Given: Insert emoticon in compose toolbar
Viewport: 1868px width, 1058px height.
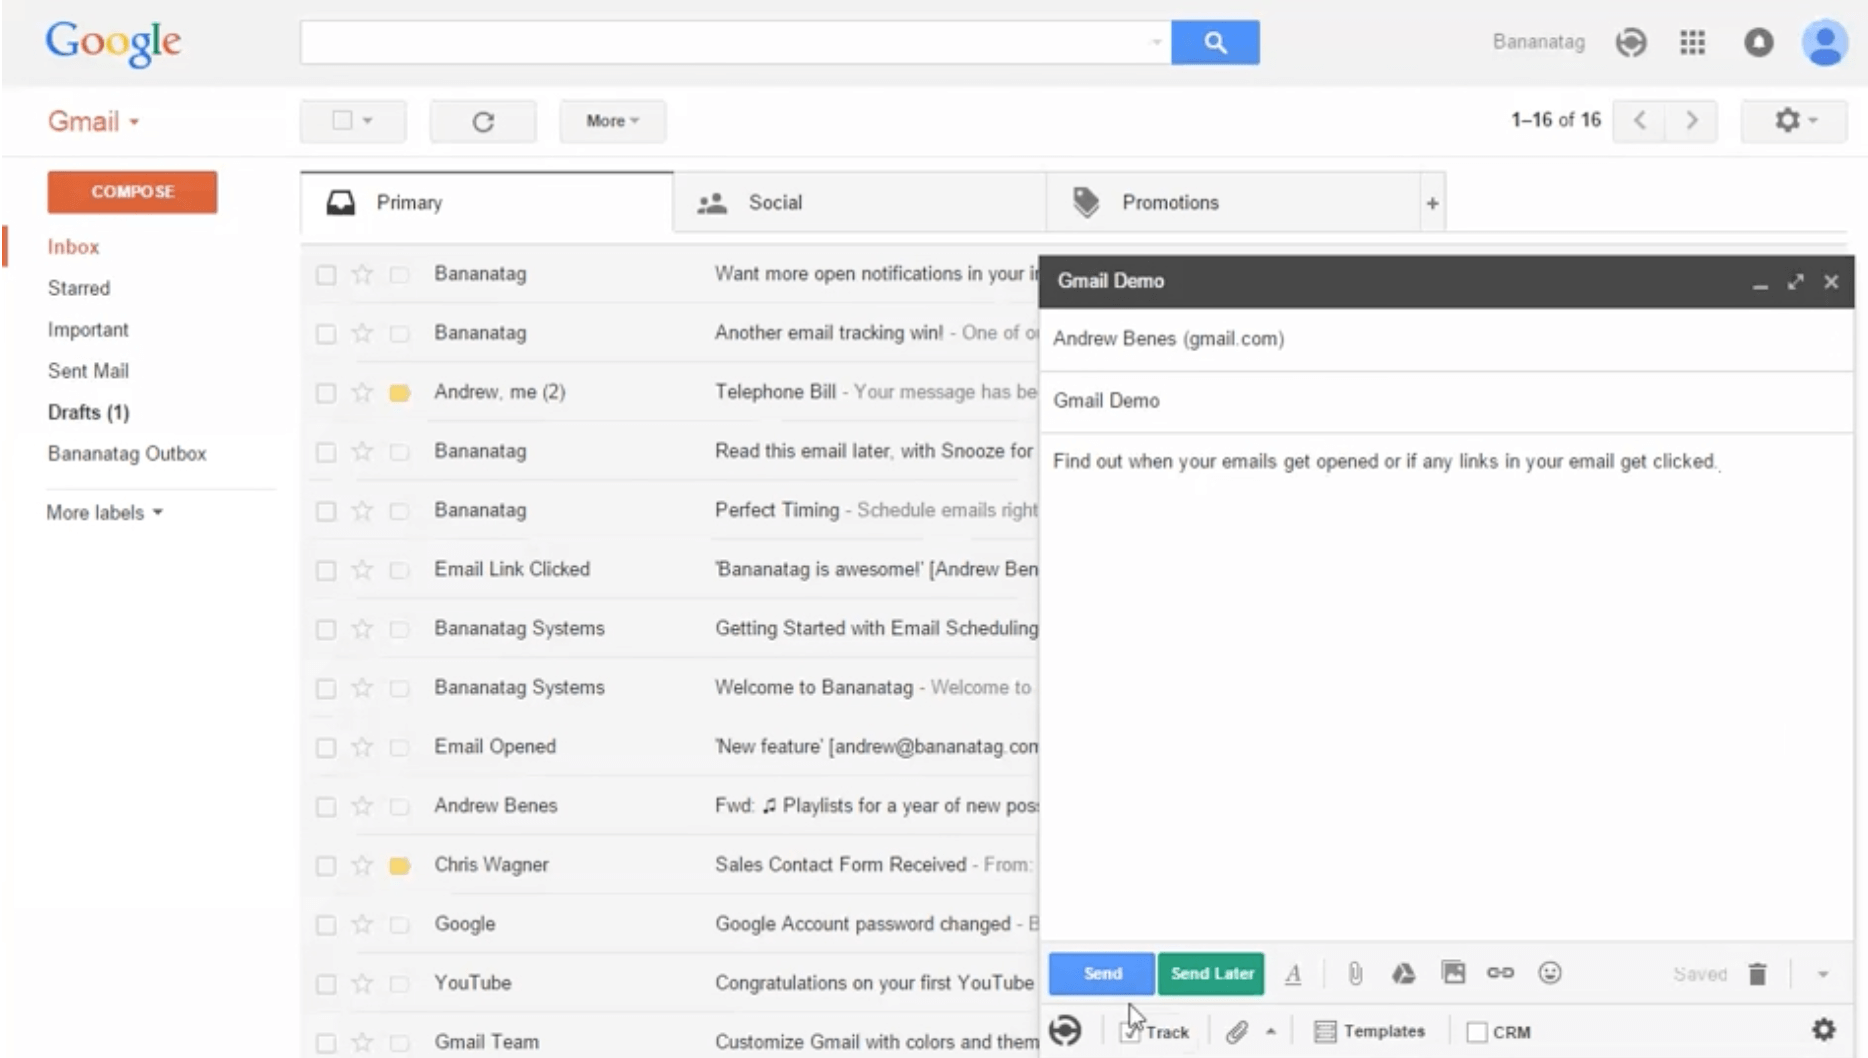Looking at the screenshot, I should click(x=1550, y=972).
